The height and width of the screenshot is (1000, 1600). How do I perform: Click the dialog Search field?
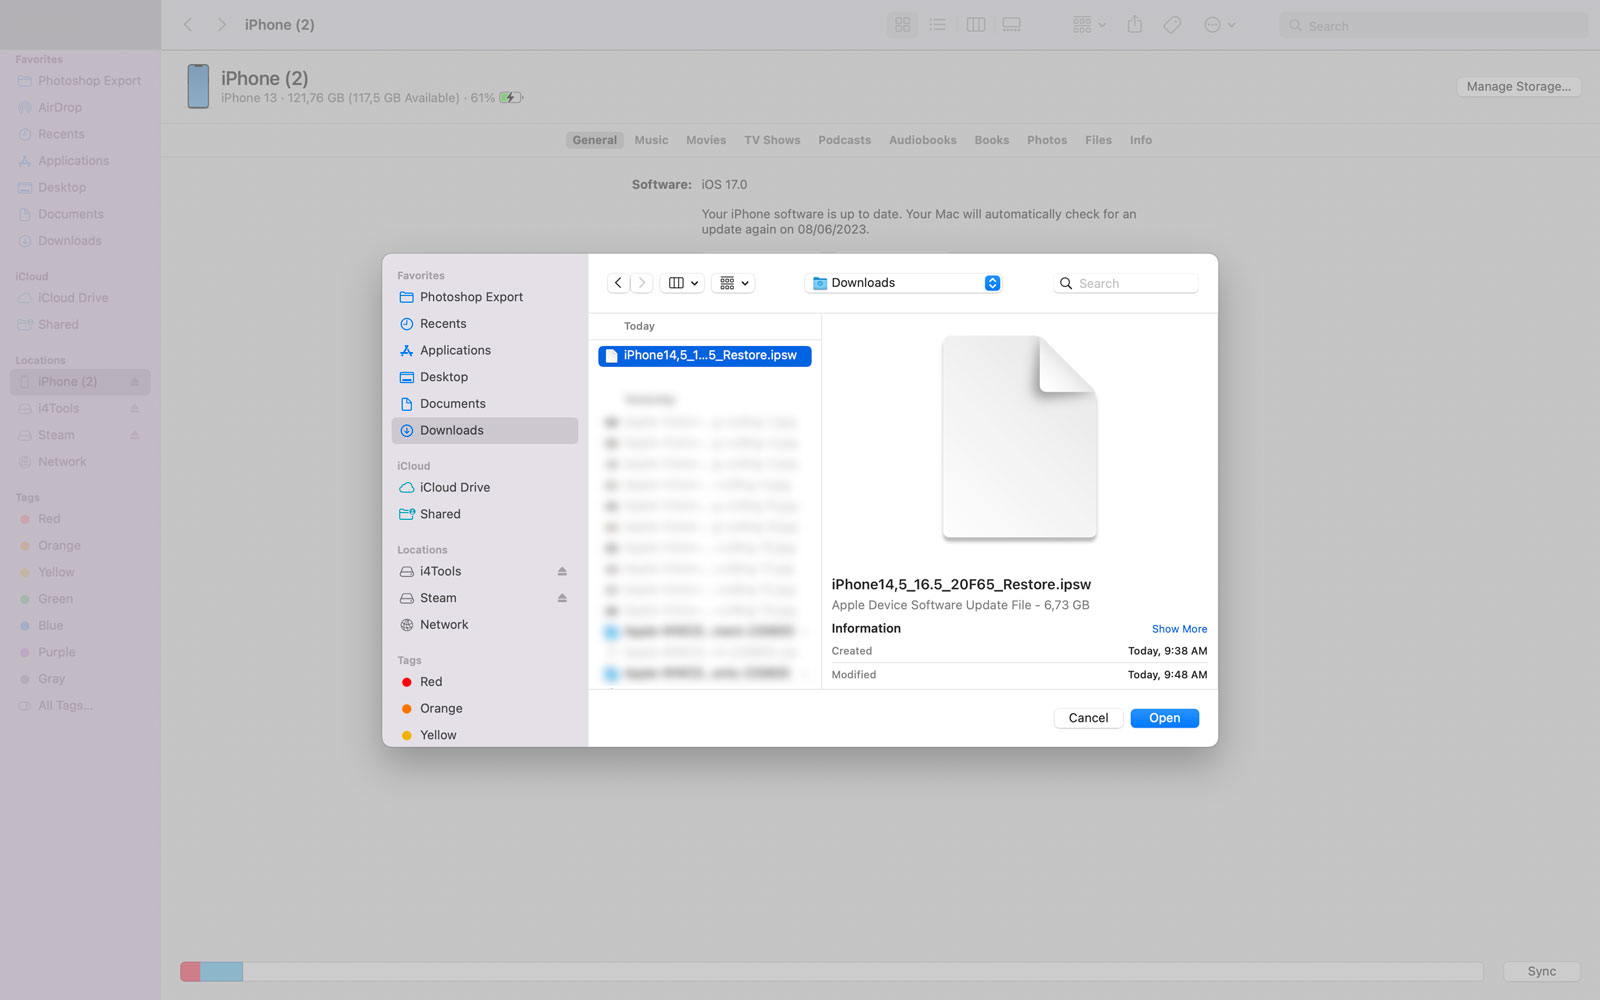(1126, 283)
